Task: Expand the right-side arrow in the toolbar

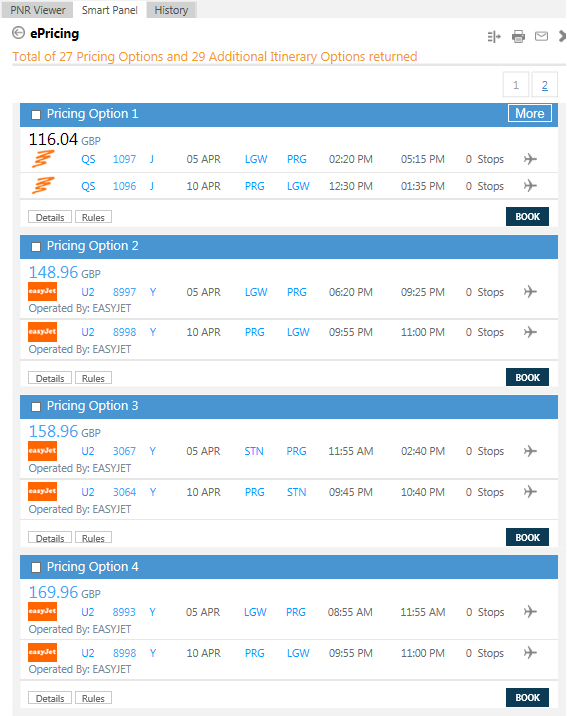Action: pos(562,36)
